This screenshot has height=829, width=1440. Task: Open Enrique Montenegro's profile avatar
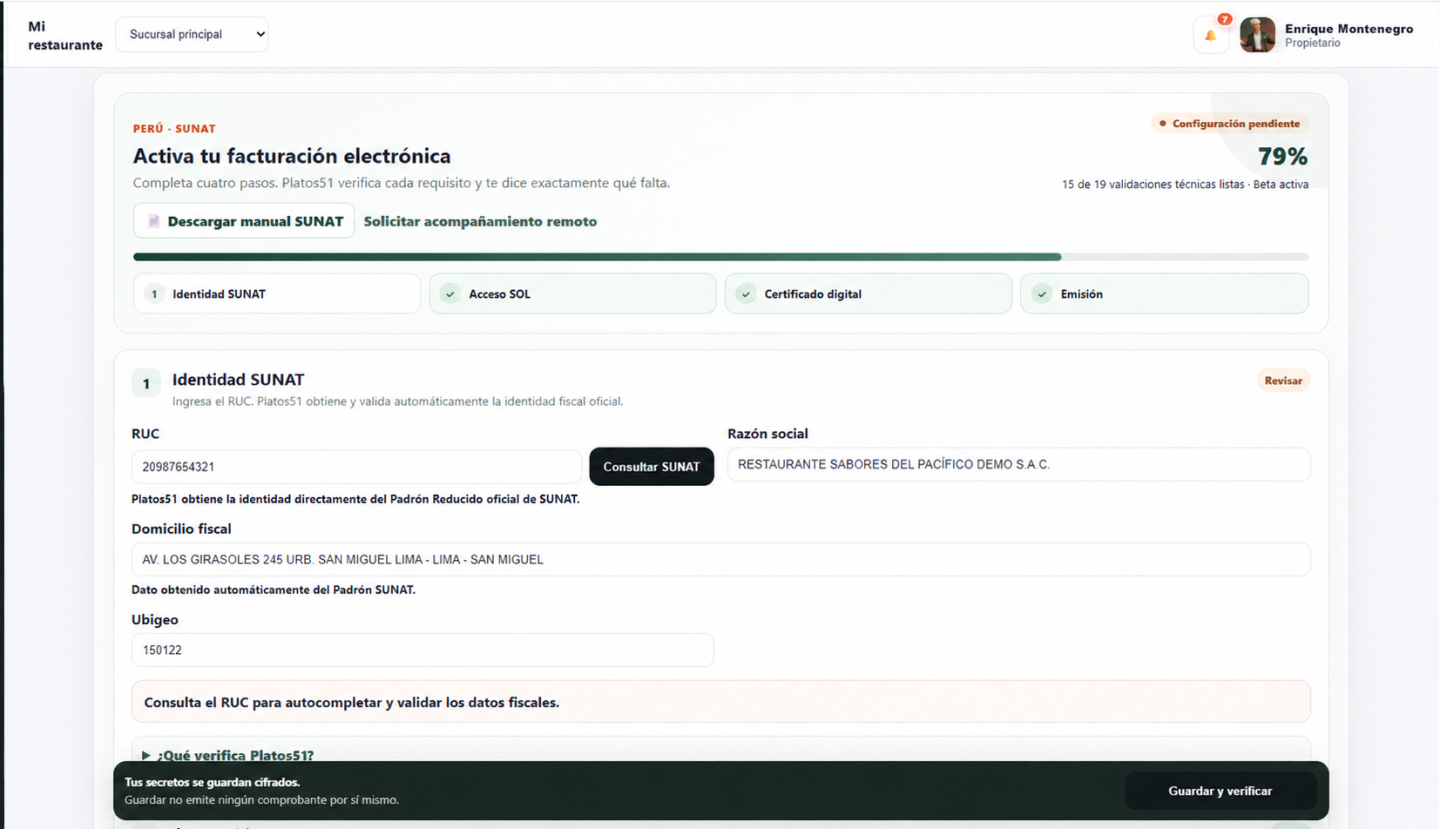1257,35
